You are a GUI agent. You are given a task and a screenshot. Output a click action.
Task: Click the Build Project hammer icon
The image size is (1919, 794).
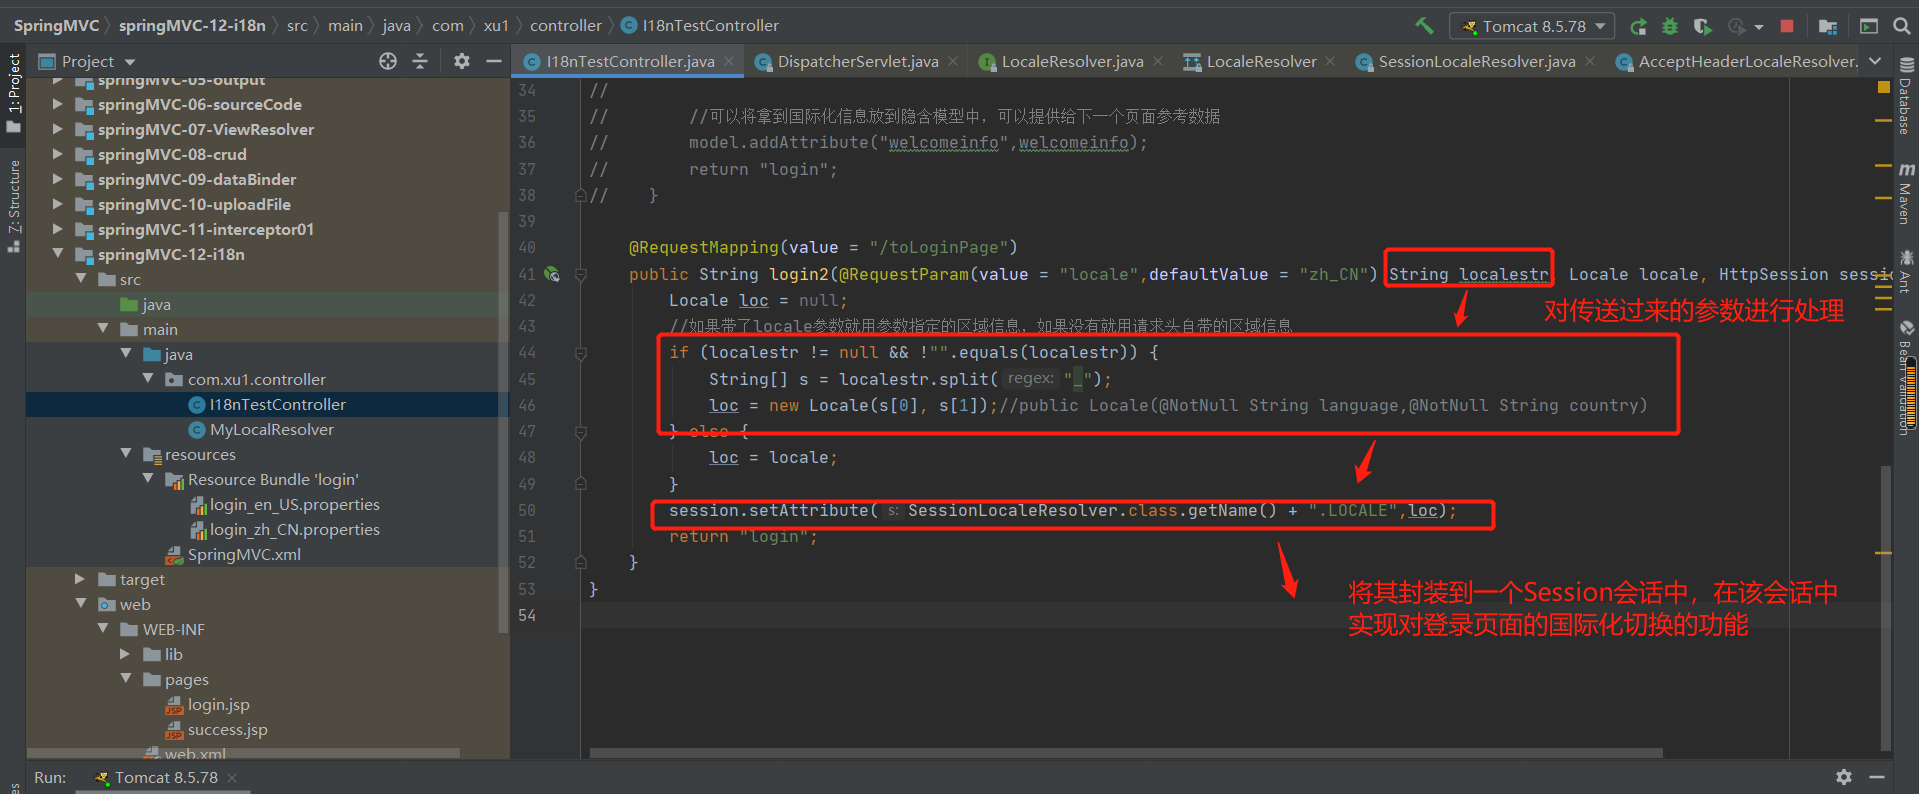[x=1424, y=26]
